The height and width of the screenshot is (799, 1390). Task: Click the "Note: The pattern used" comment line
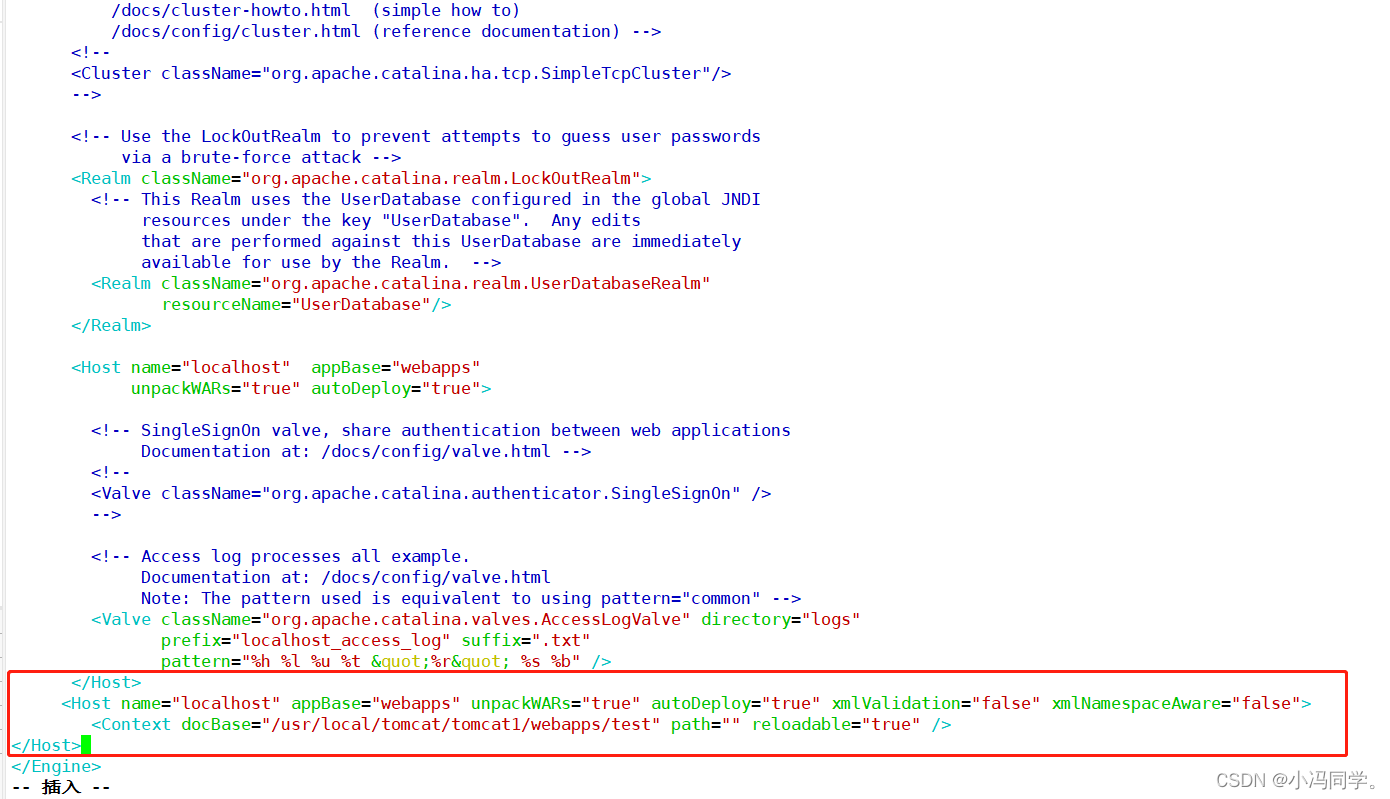[x=471, y=598]
